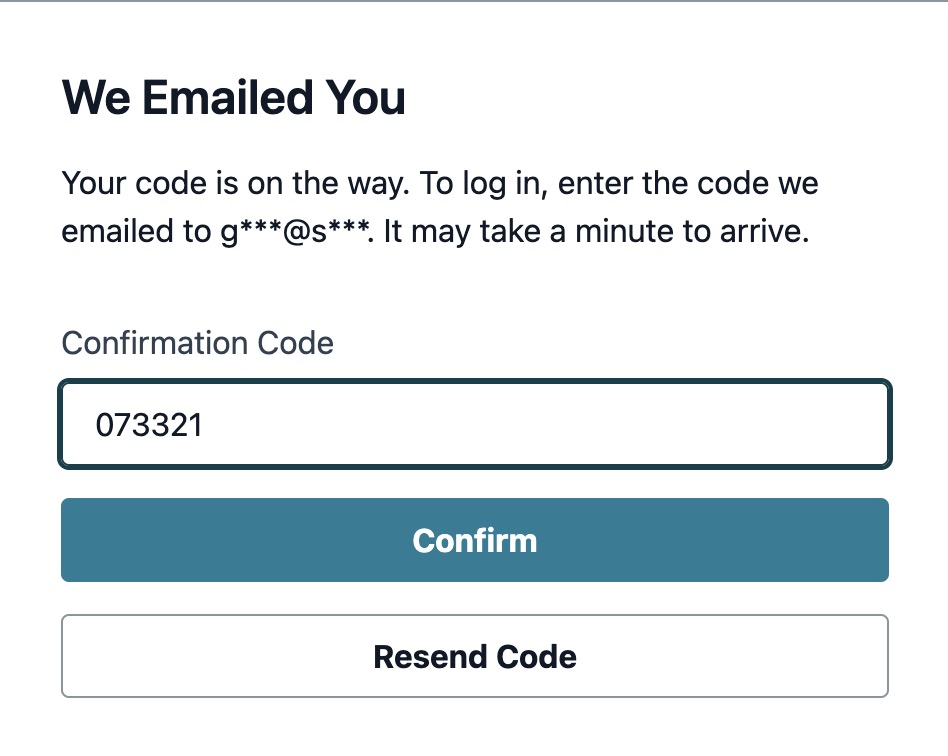Click the digits in the confirmation field
Screen dimensions: 948x756
149,425
